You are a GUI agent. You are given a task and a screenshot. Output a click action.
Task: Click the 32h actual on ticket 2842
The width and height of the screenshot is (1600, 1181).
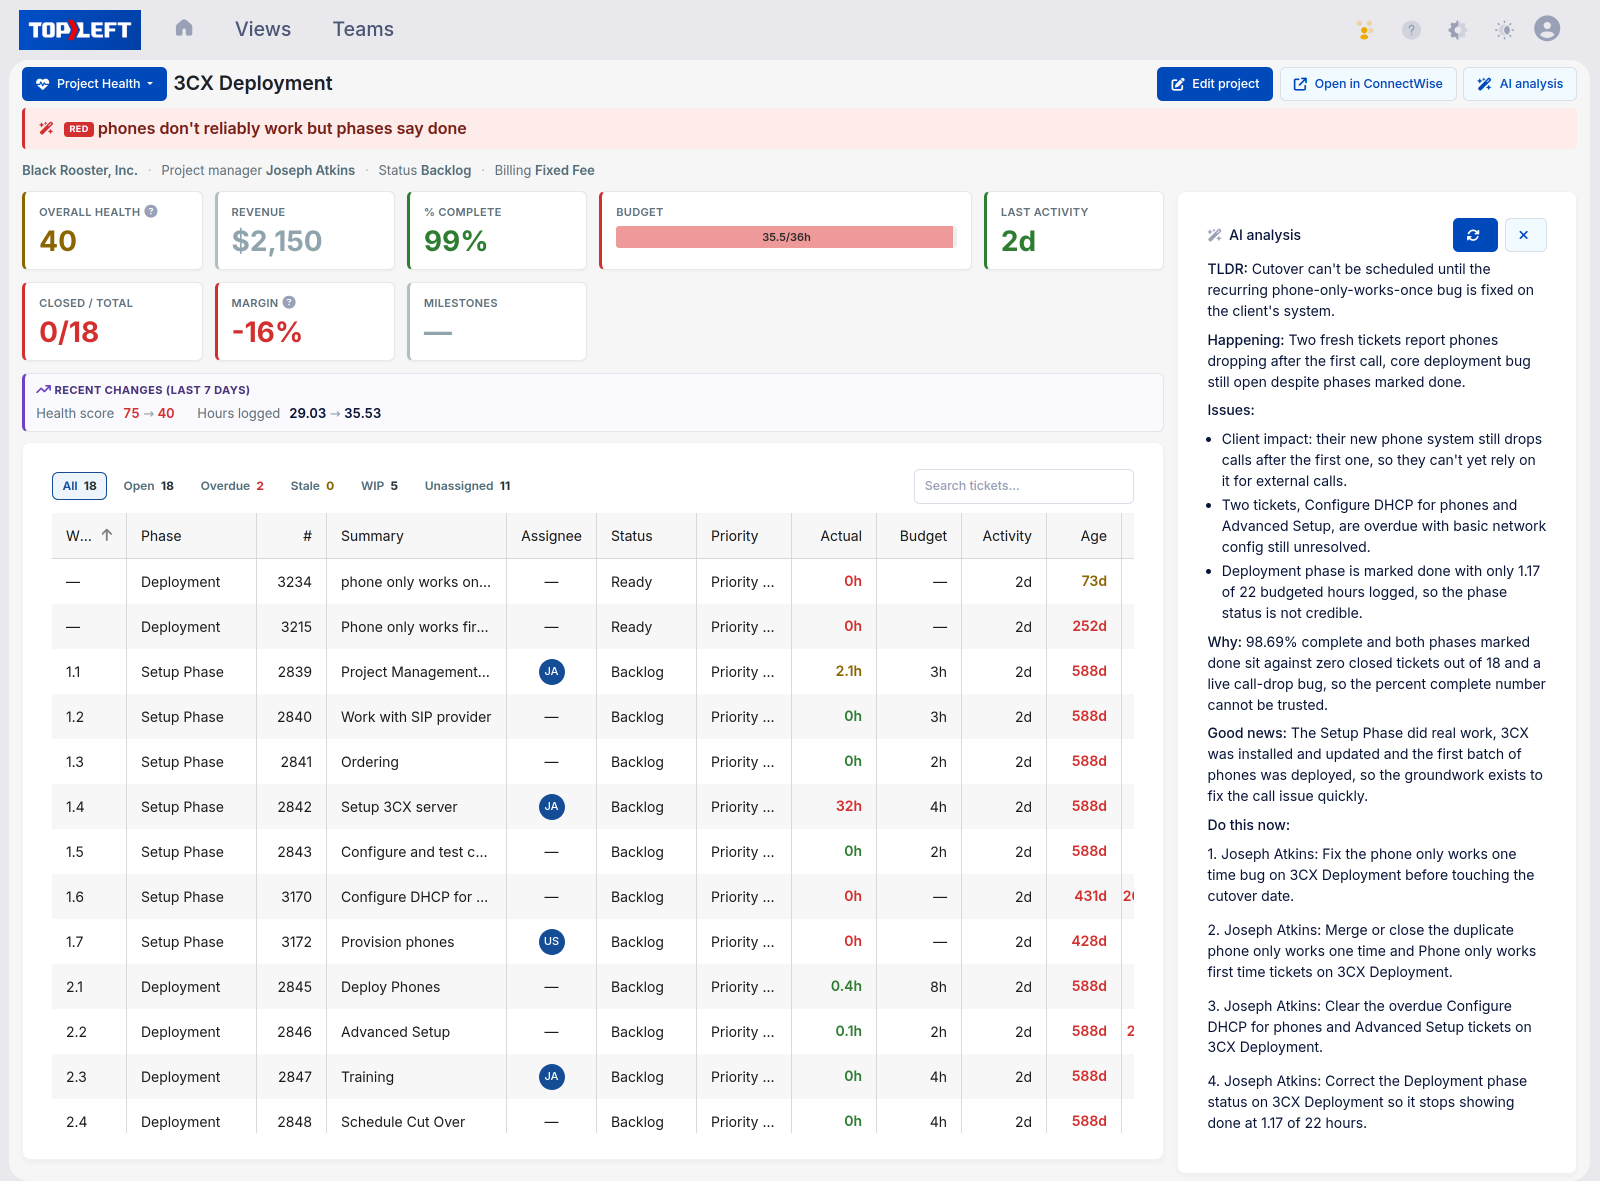point(848,806)
